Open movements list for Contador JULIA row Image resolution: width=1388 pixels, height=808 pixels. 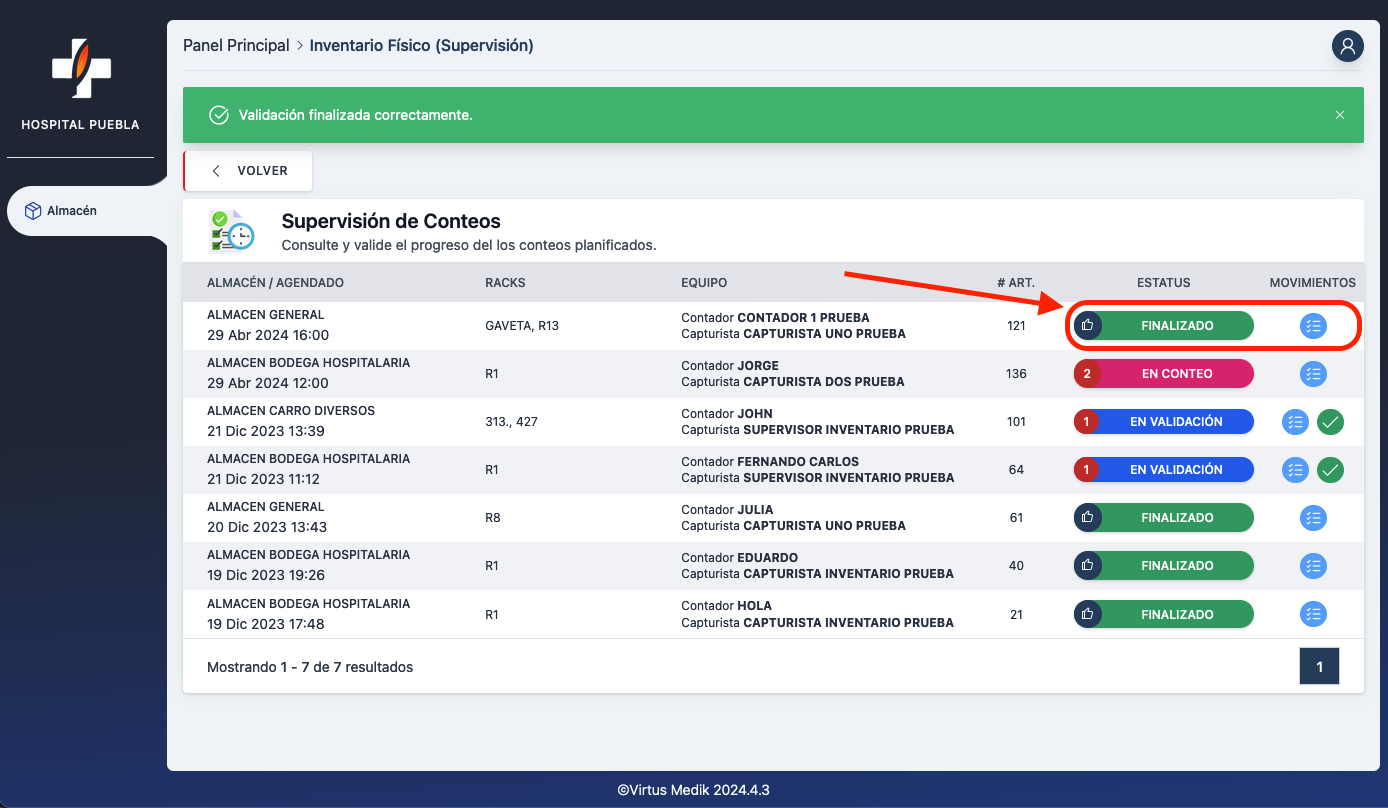[1313, 518]
